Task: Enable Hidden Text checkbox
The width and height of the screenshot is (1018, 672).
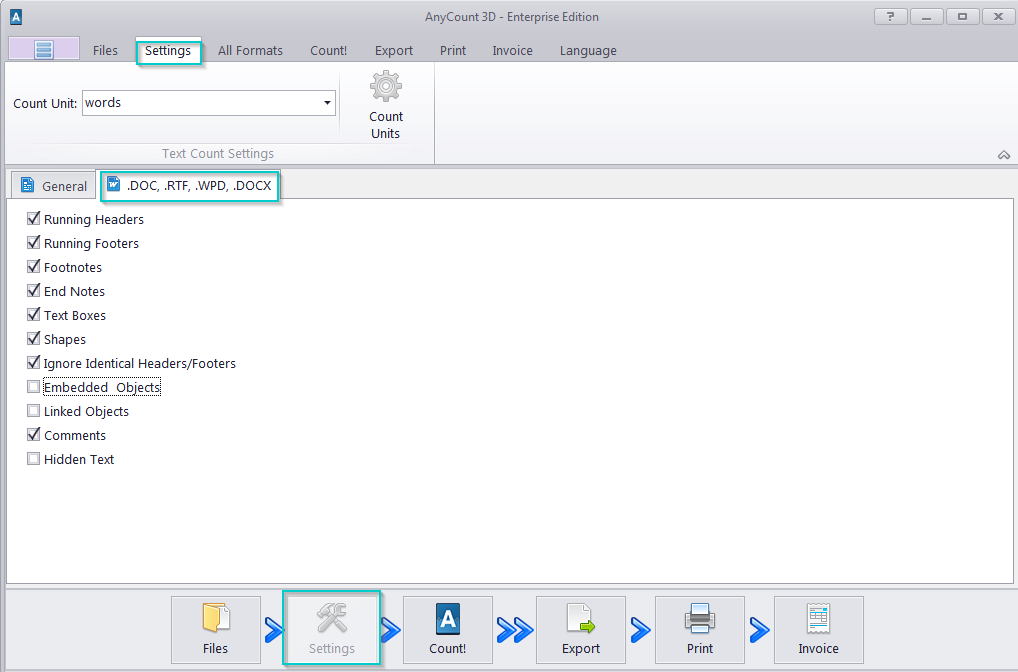Action: pos(34,459)
